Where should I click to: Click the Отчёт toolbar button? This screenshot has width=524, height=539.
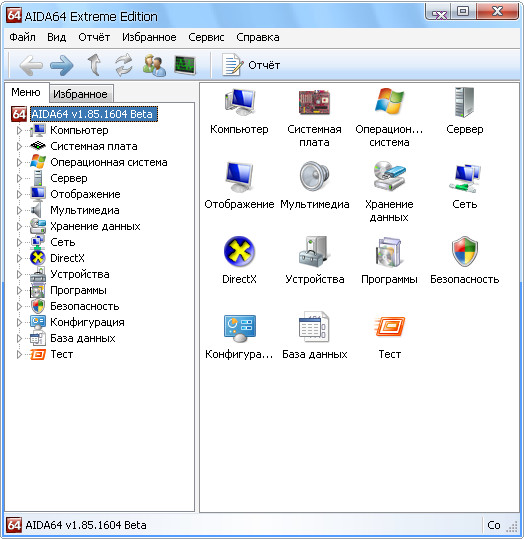[251, 65]
